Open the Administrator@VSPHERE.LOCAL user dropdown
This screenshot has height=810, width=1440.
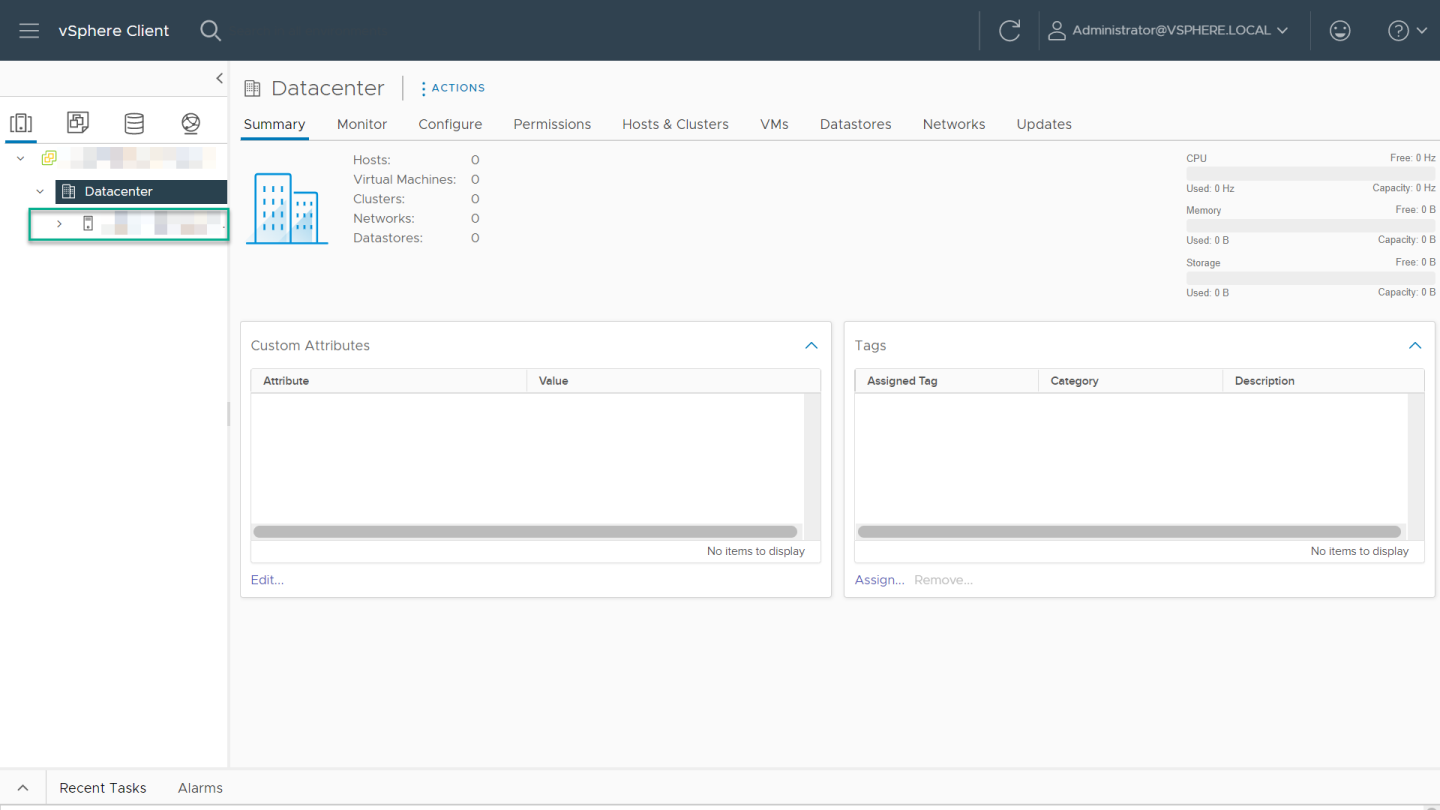click(x=1168, y=30)
